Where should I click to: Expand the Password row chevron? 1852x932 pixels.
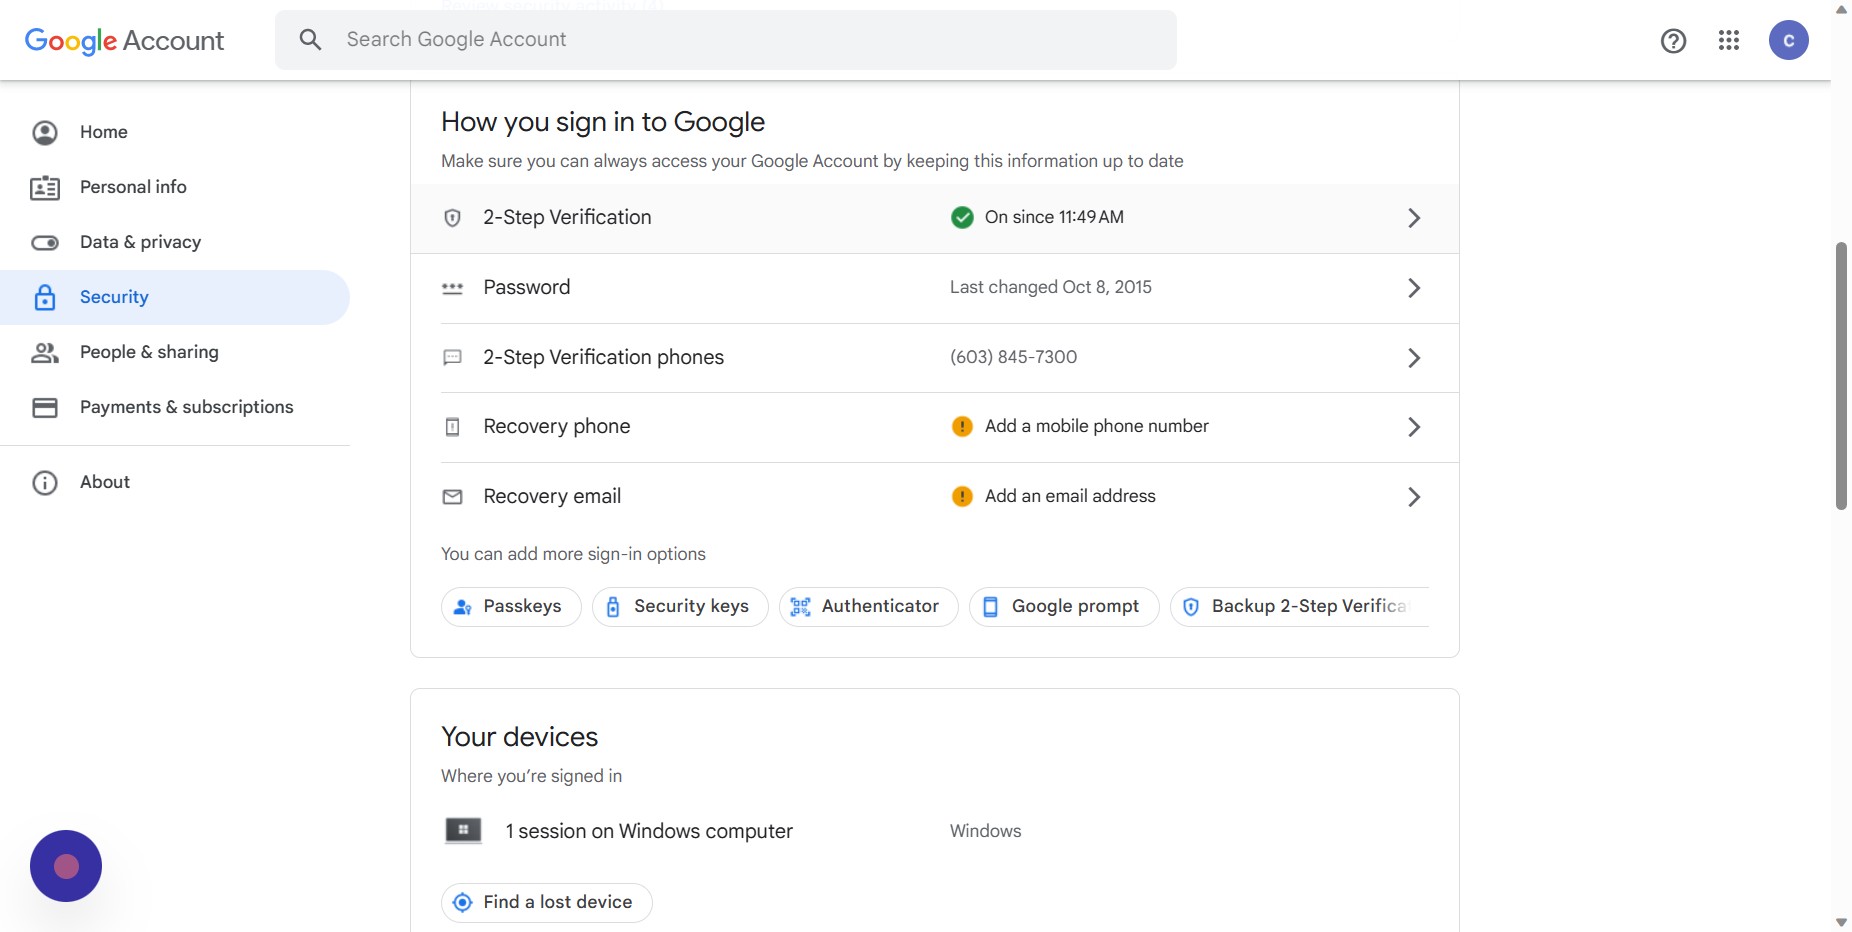[1414, 288]
